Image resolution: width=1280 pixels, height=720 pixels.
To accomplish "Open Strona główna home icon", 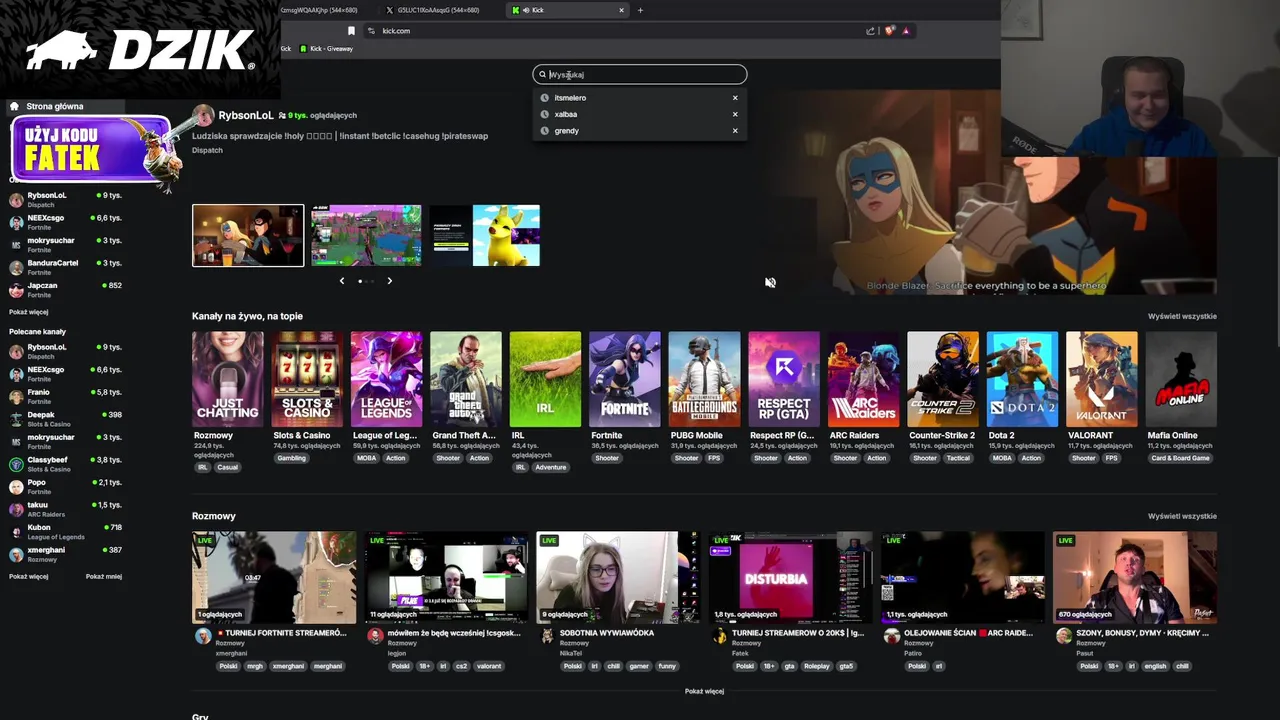I will point(14,106).
